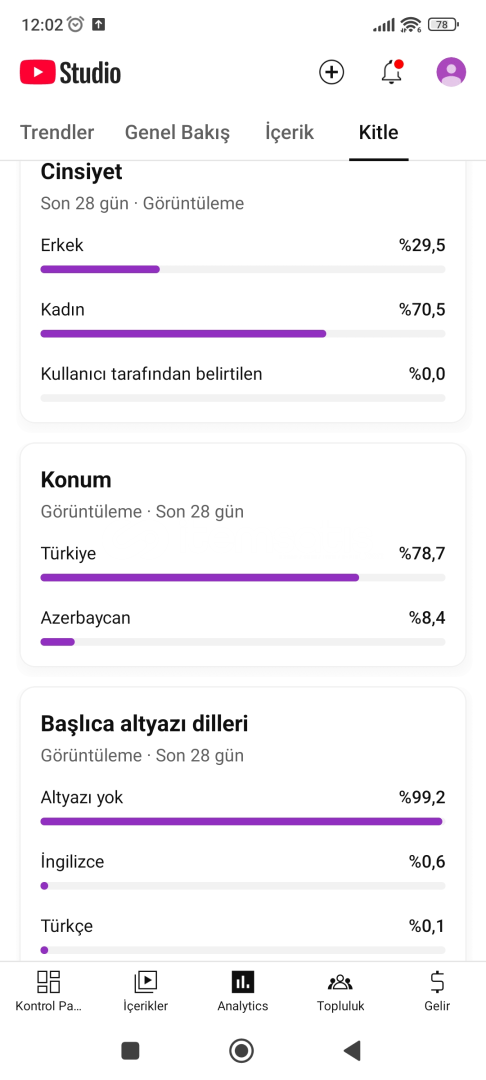
Task: Switch to the Trendler tab
Action: pyautogui.click(x=57, y=132)
